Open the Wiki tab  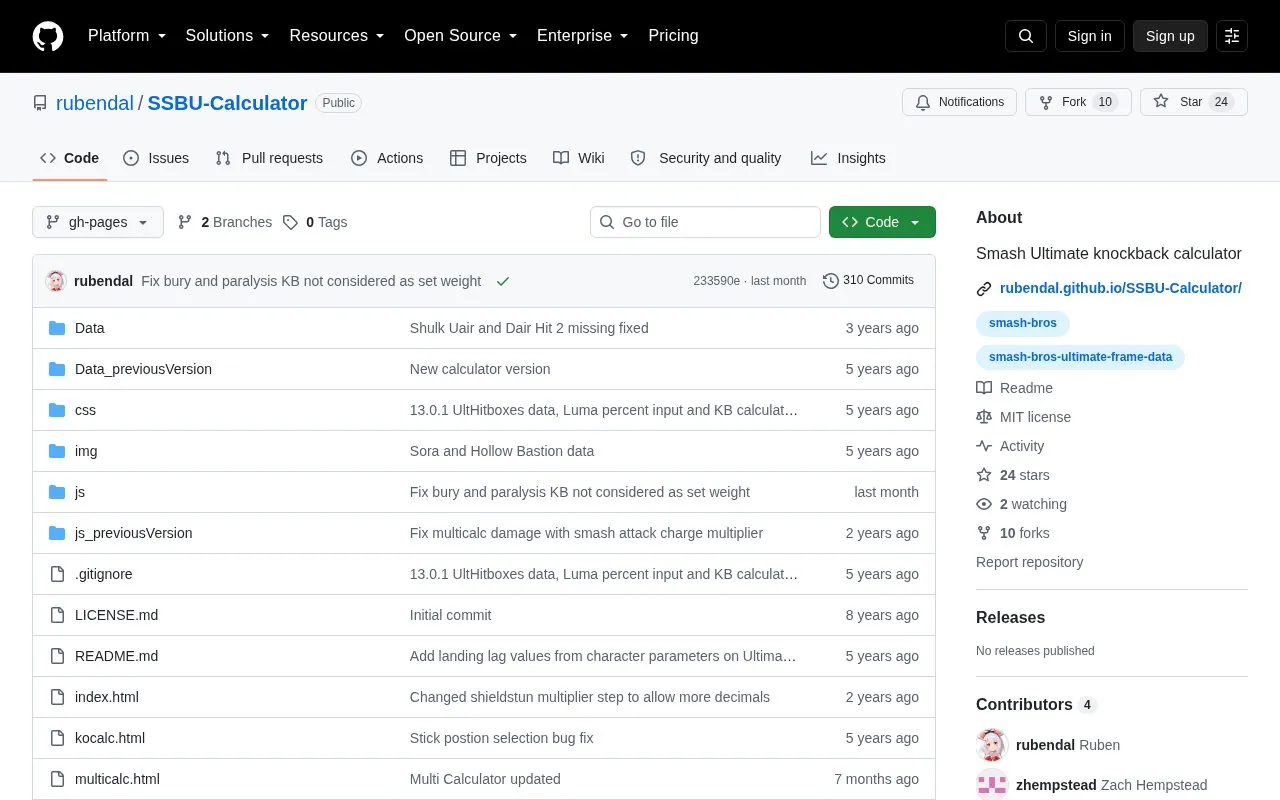(579, 158)
